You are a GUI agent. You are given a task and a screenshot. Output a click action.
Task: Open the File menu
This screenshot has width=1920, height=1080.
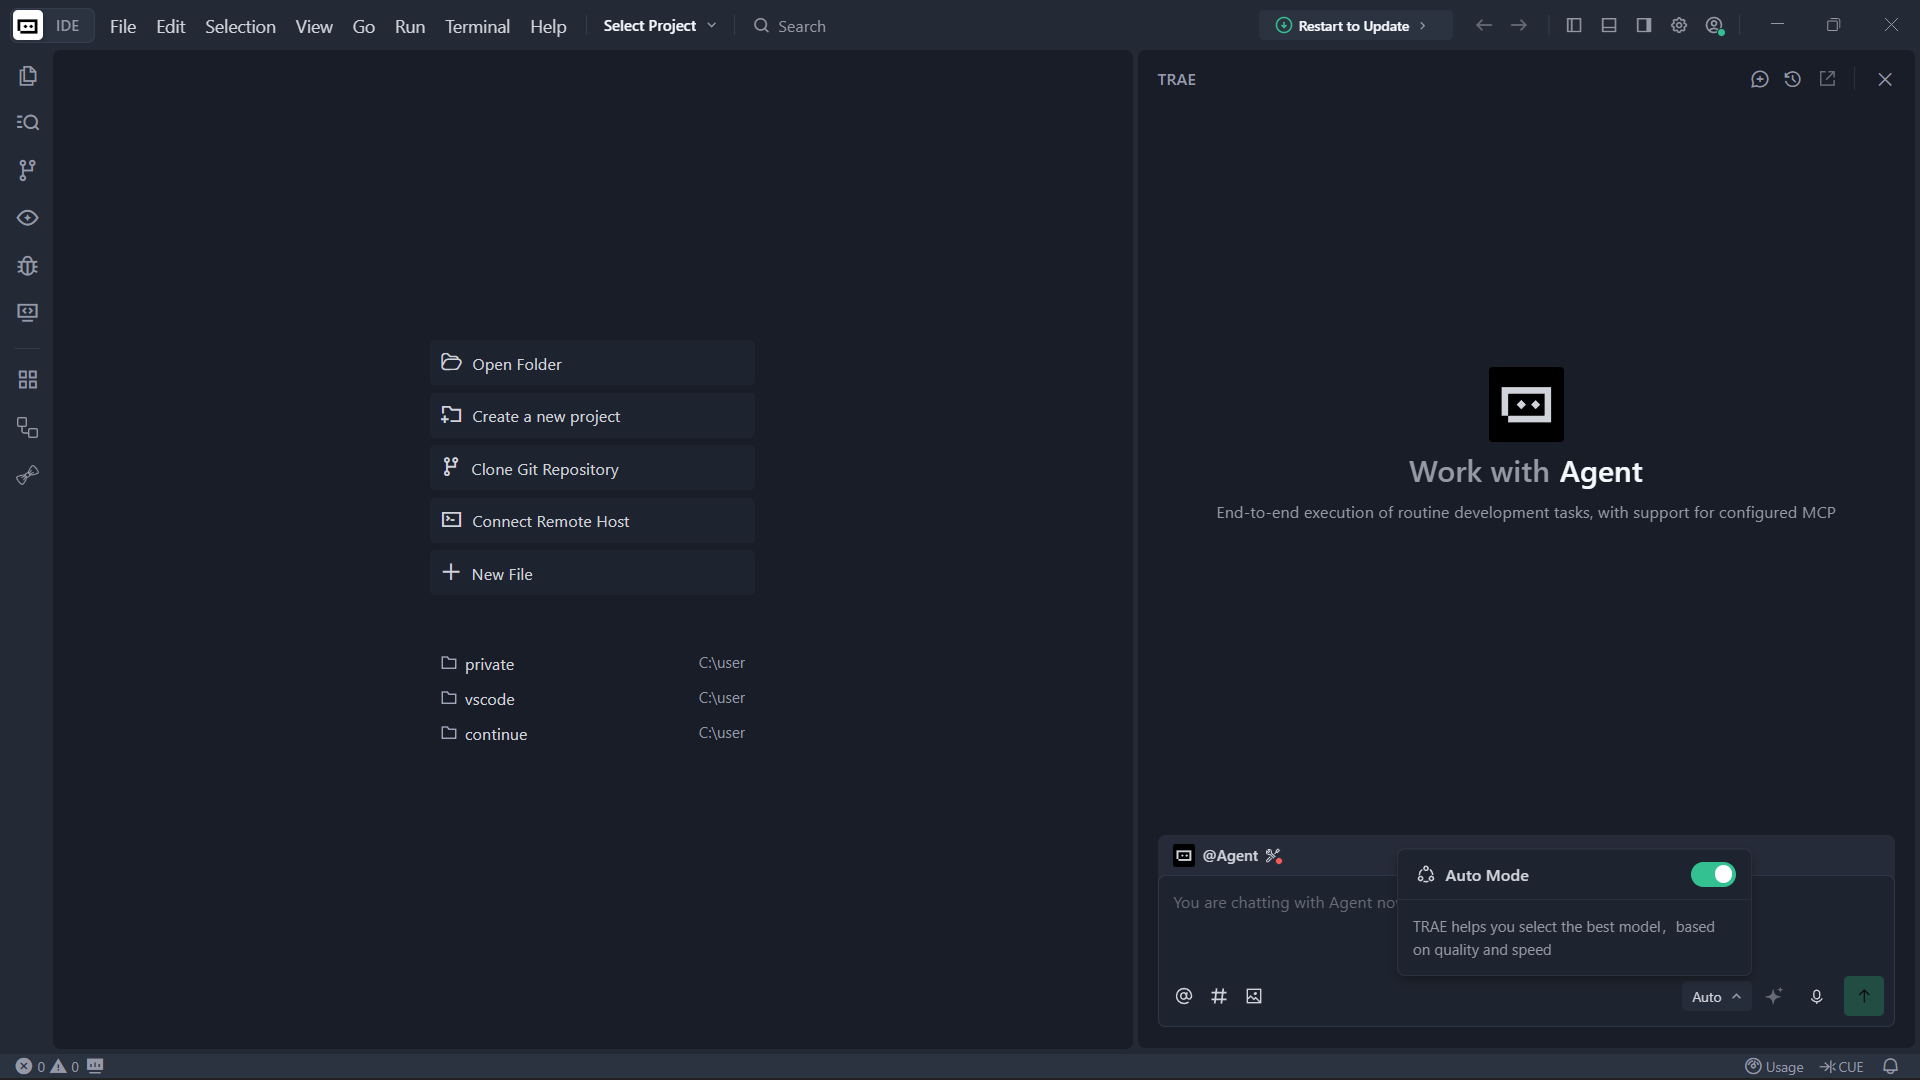point(123,27)
